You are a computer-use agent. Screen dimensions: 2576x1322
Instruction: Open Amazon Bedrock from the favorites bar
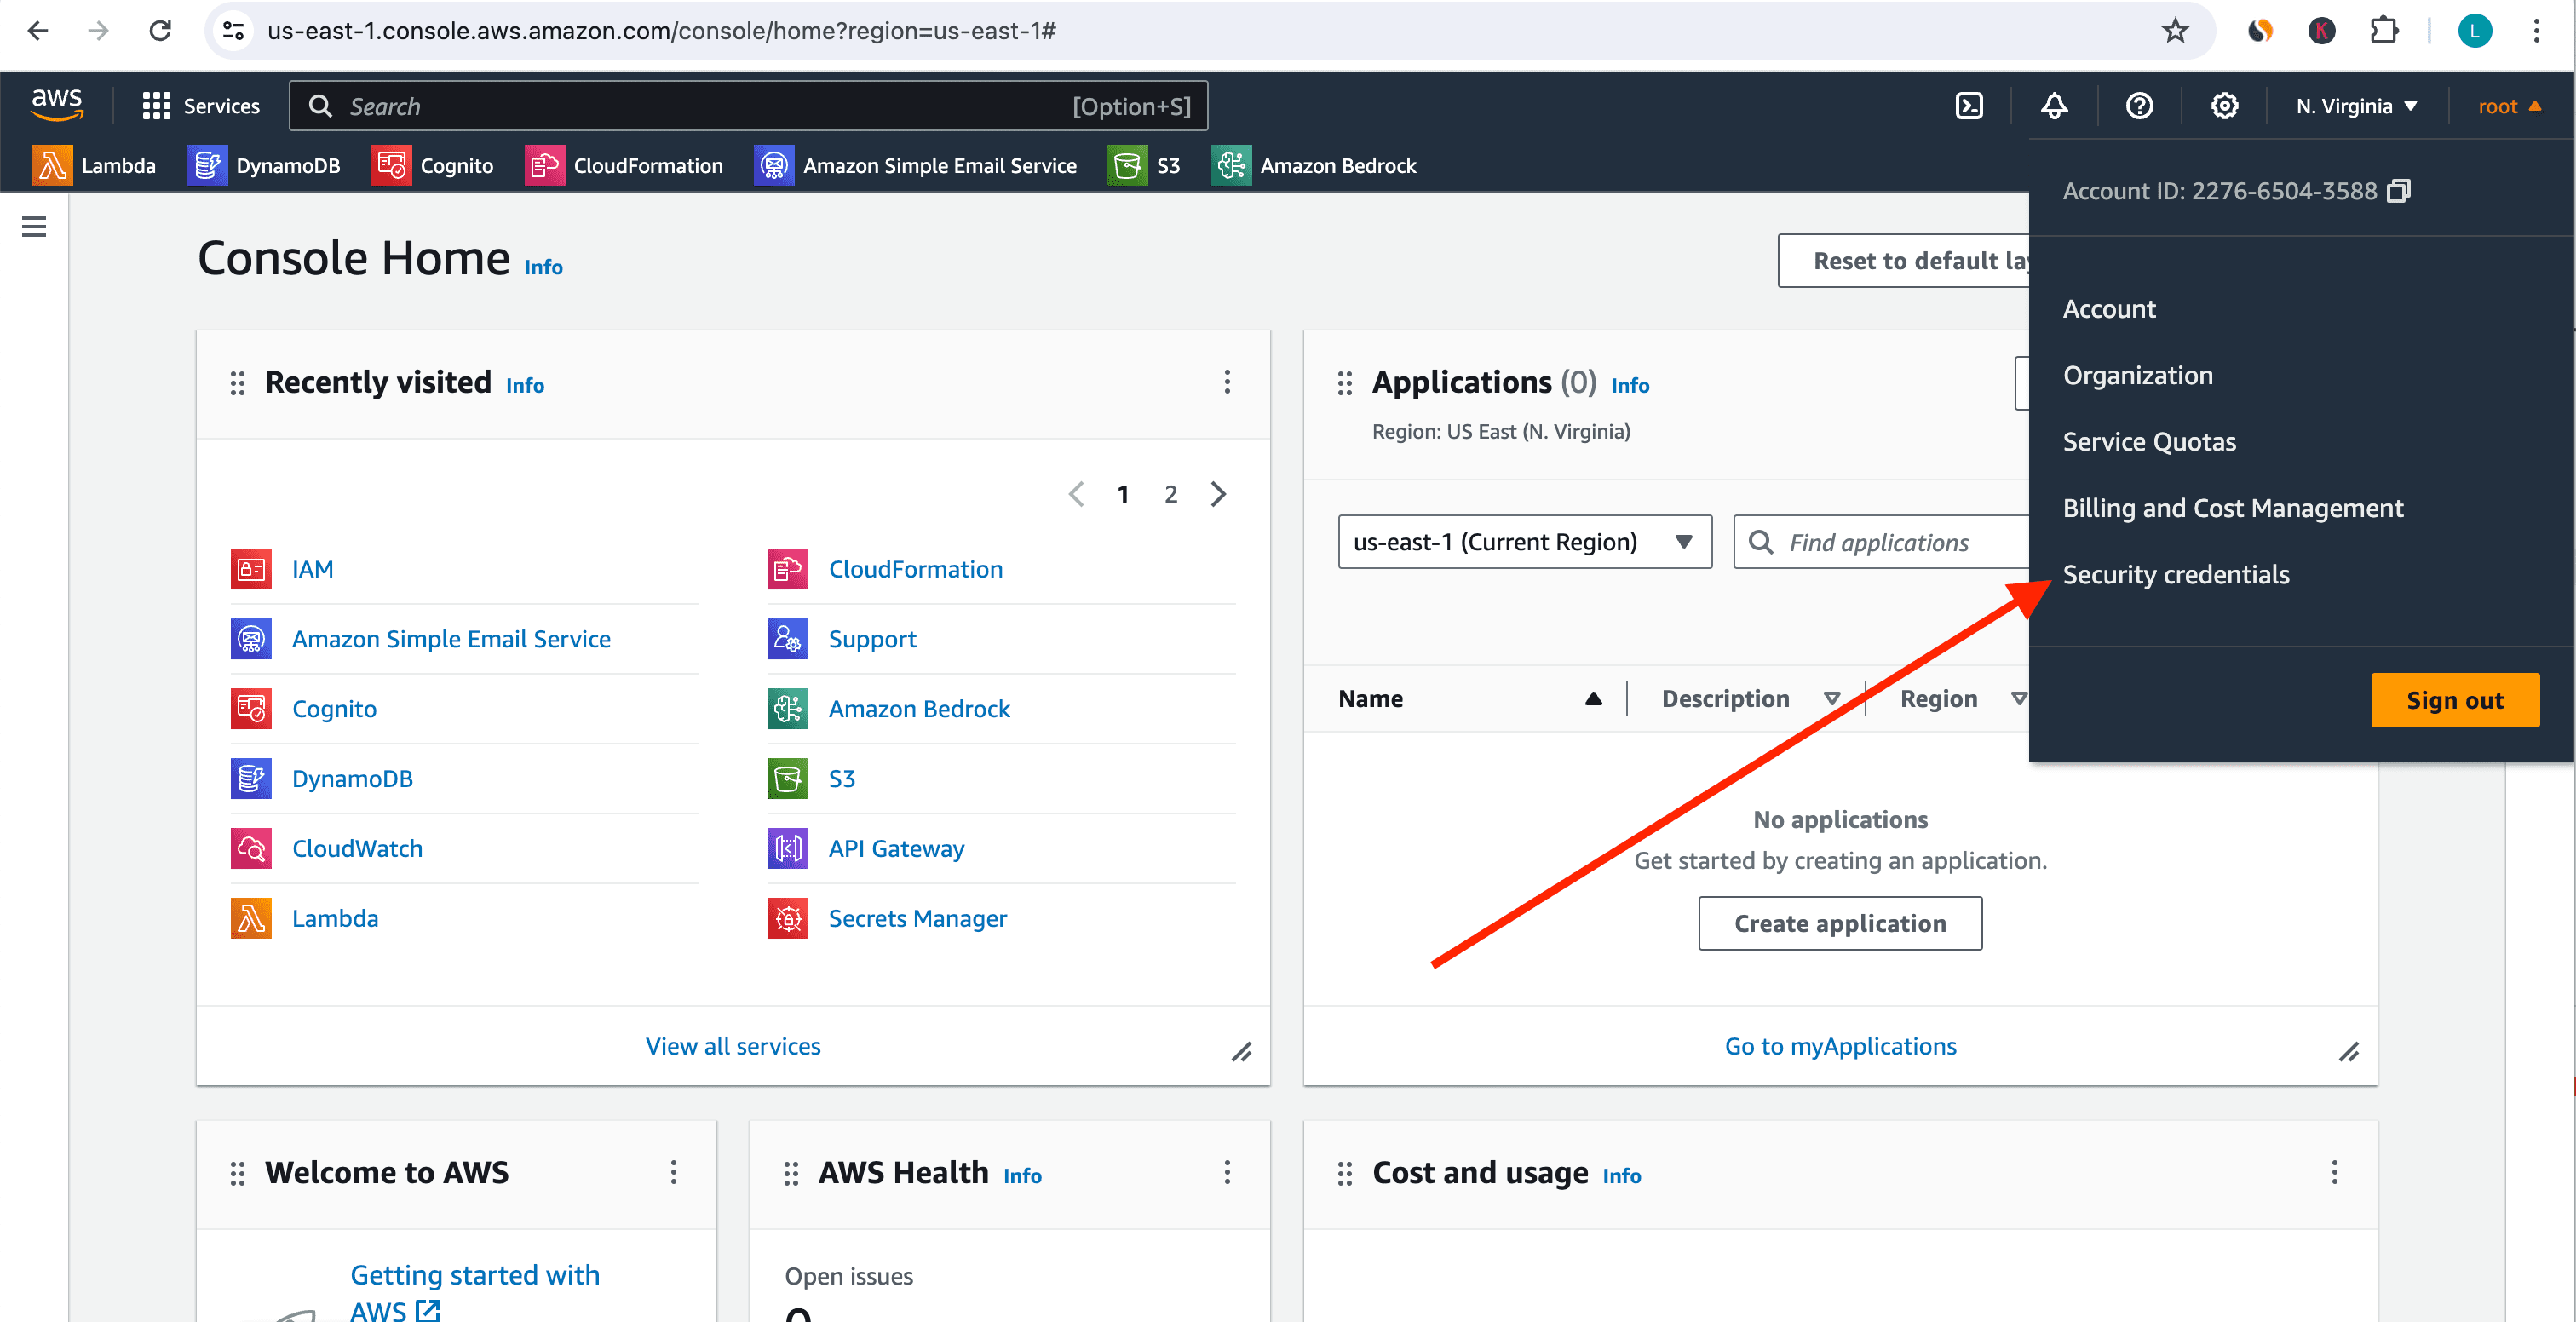(x=1314, y=165)
